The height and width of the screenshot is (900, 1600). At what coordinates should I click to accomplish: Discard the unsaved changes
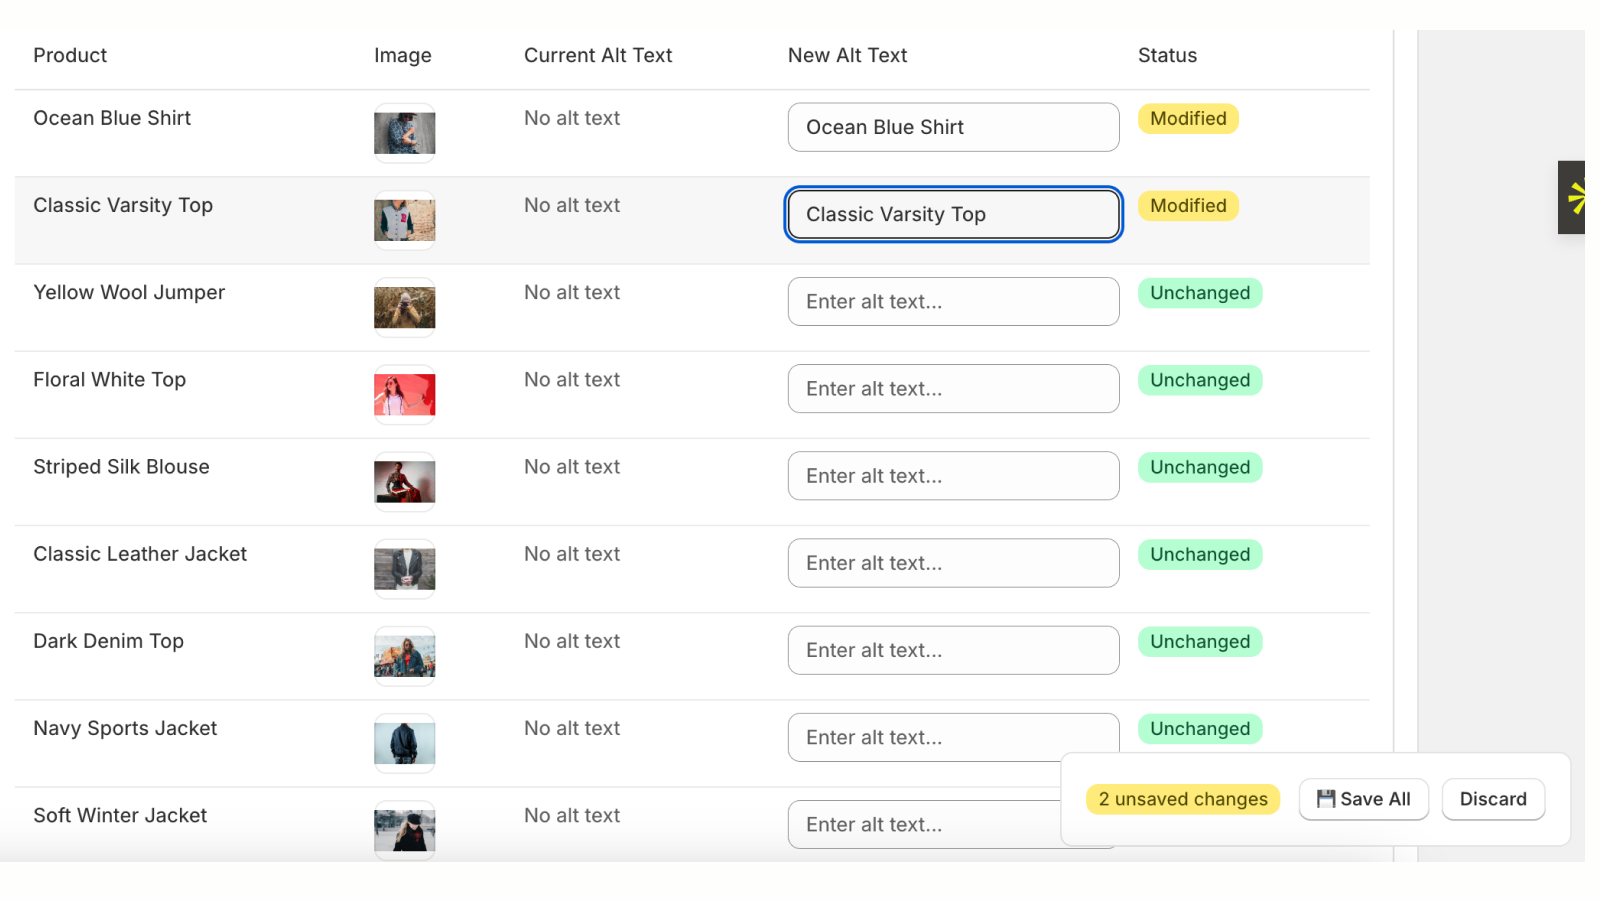click(x=1493, y=799)
